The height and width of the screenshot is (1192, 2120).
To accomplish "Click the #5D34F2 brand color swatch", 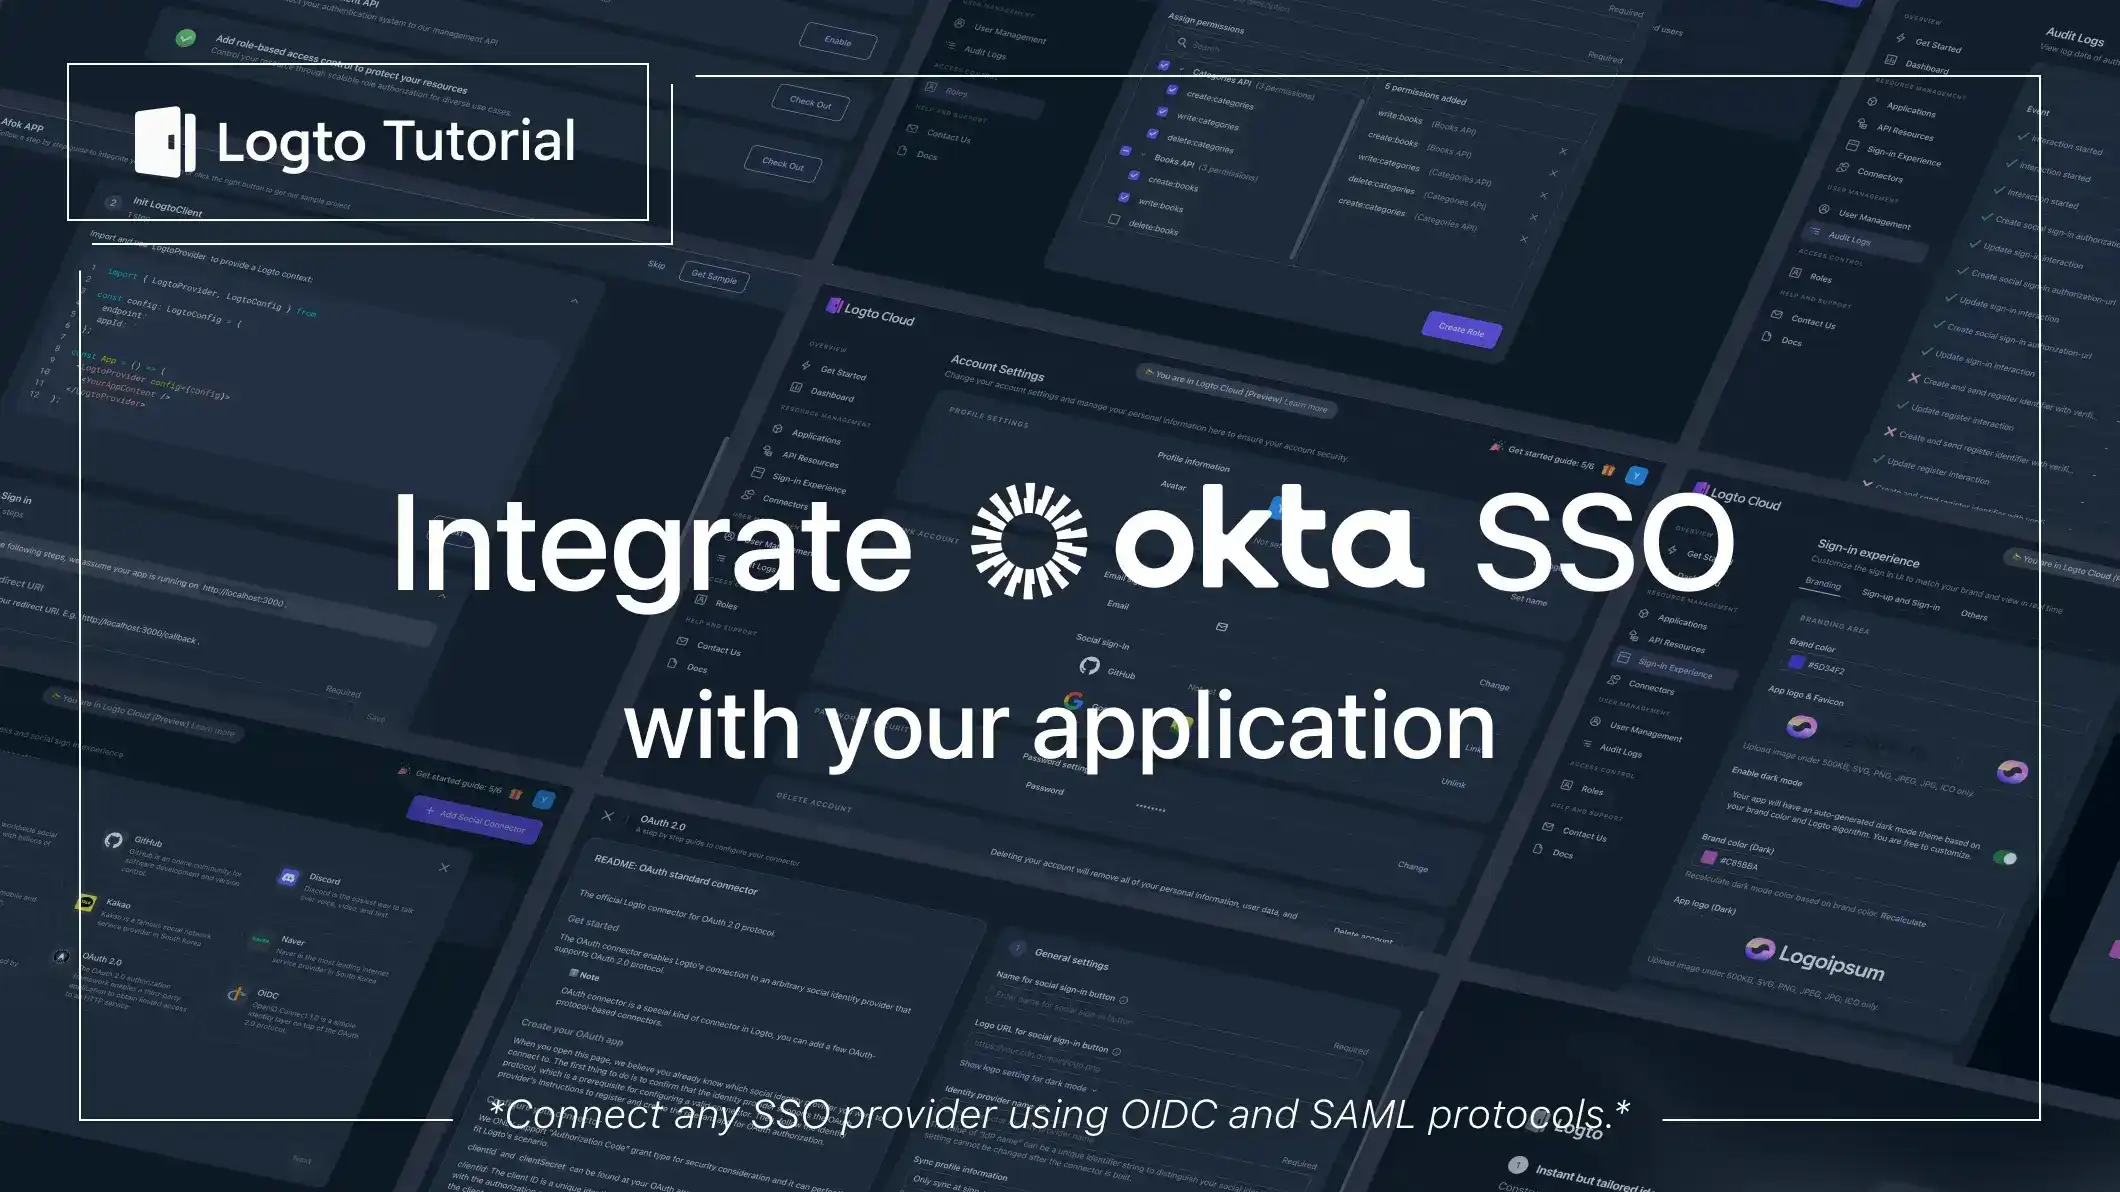I will pyautogui.click(x=1797, y=663).
